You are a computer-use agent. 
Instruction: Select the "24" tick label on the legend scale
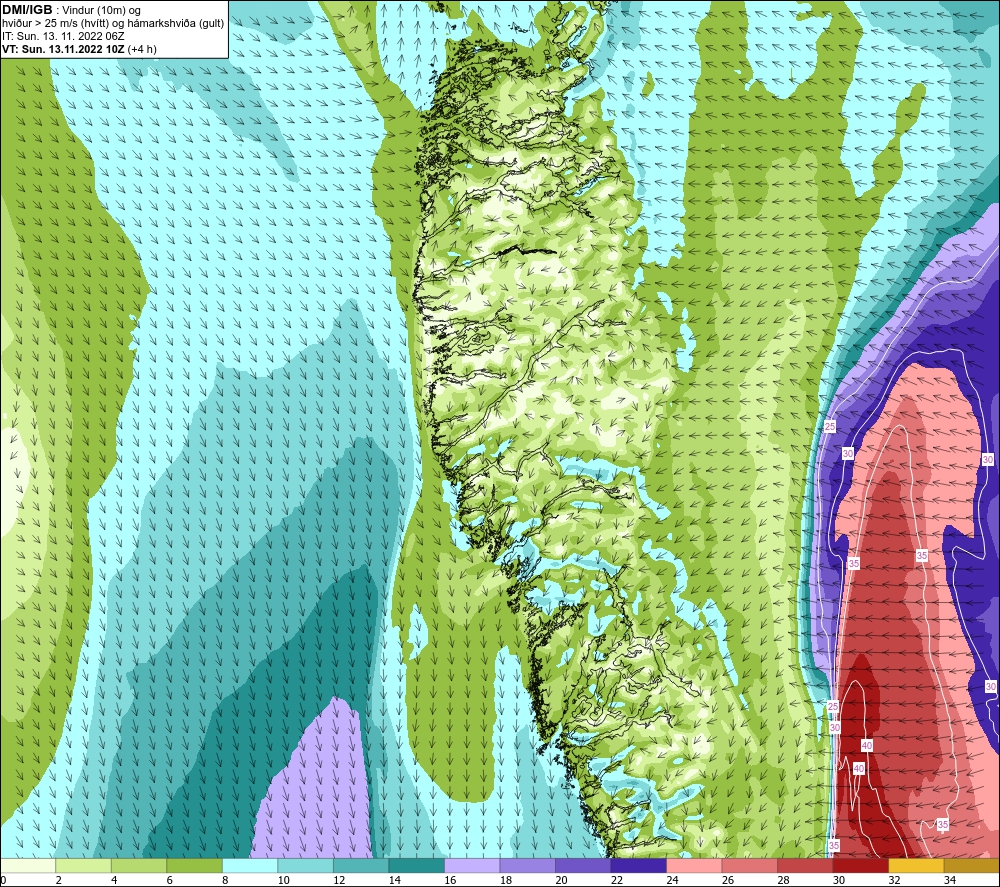(672, 880)
